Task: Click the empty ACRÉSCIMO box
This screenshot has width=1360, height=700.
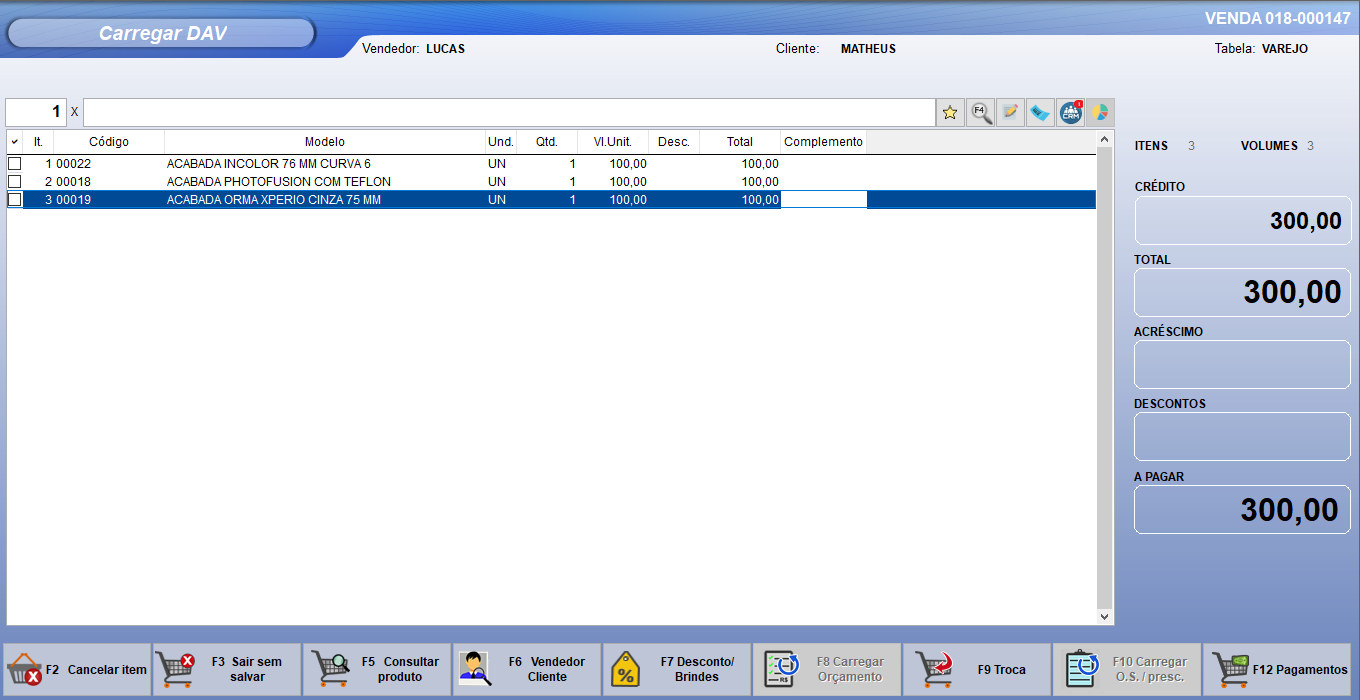Action: 1242,364
